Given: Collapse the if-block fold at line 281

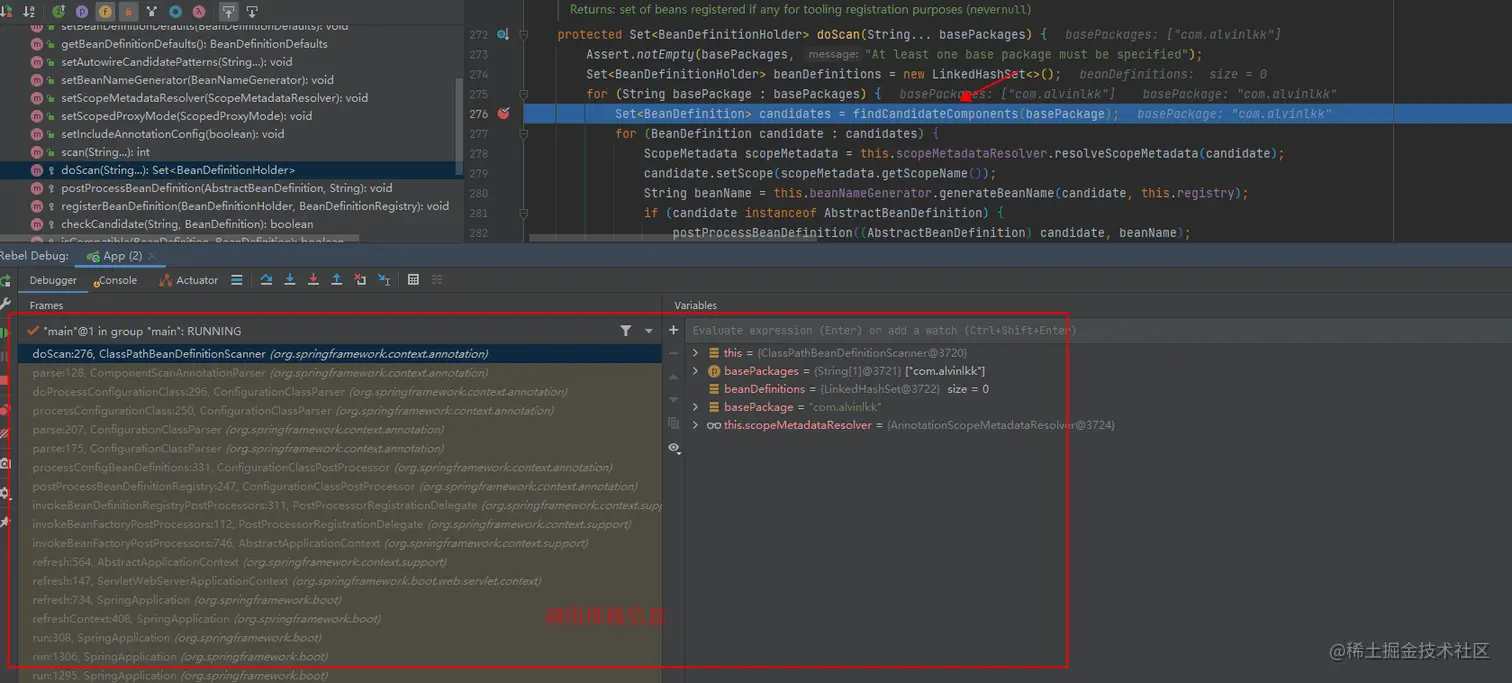Looking at the screenshot, I should (x=523, y=212).
